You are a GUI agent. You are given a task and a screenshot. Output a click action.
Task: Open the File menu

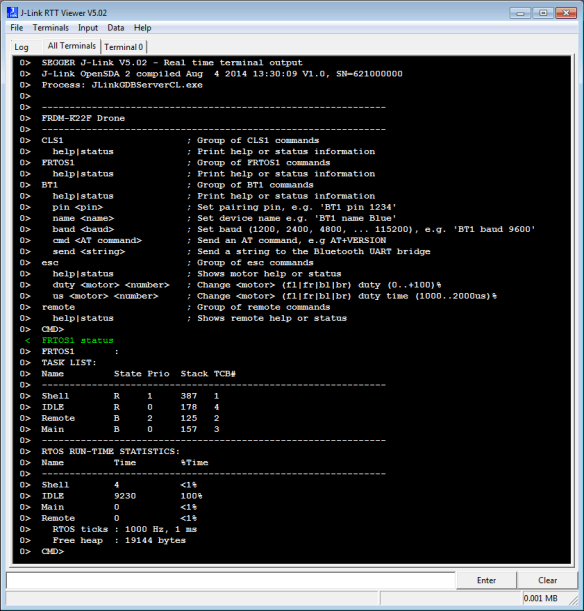click(x=16, y=28)
